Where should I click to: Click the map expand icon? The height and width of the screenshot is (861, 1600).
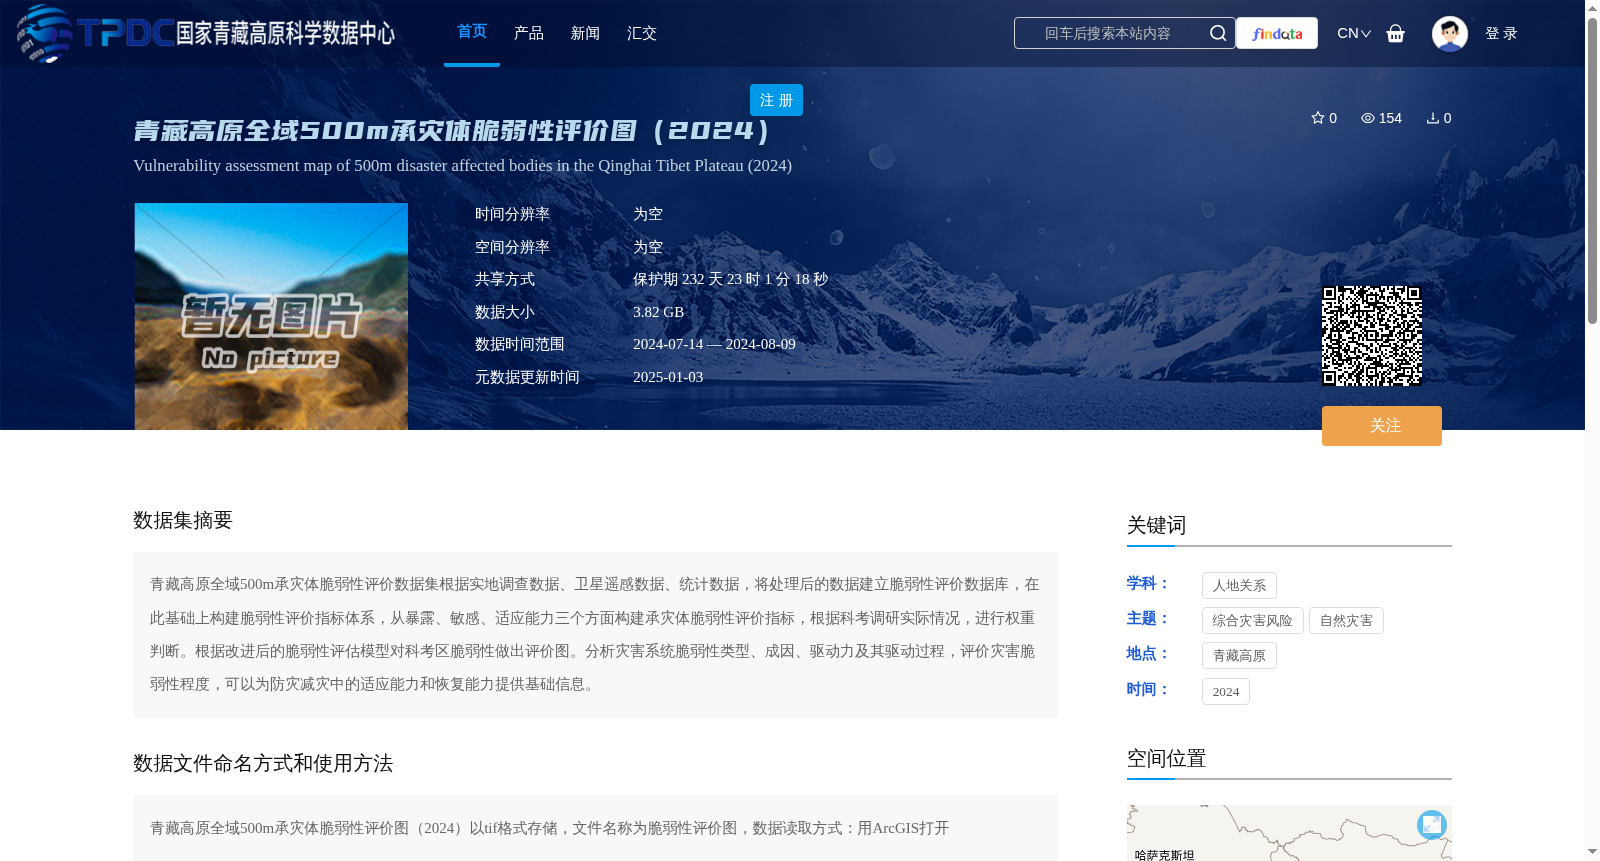point(1432,824)
